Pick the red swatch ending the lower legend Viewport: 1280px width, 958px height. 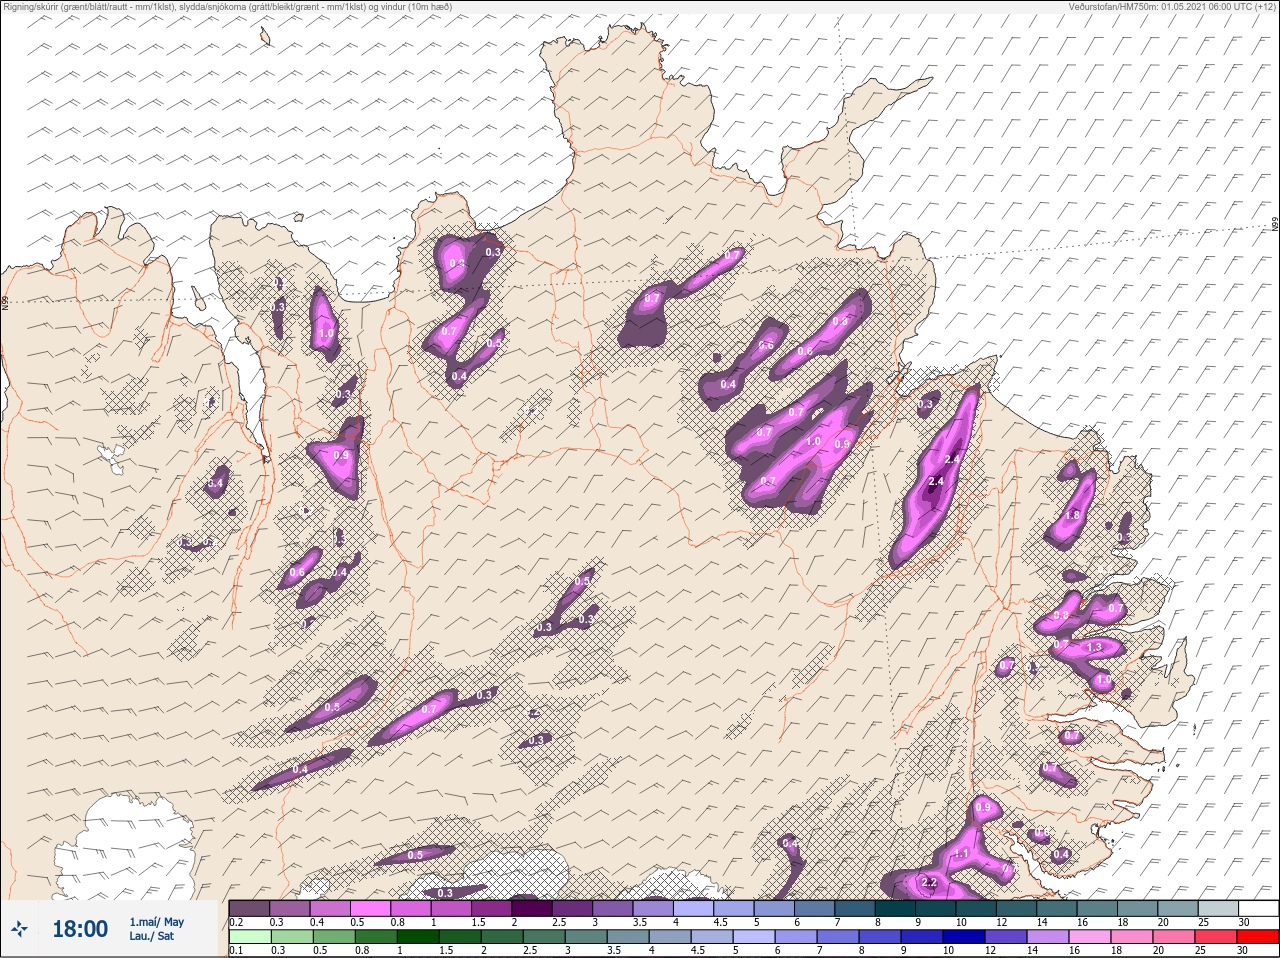(1259, 937)
